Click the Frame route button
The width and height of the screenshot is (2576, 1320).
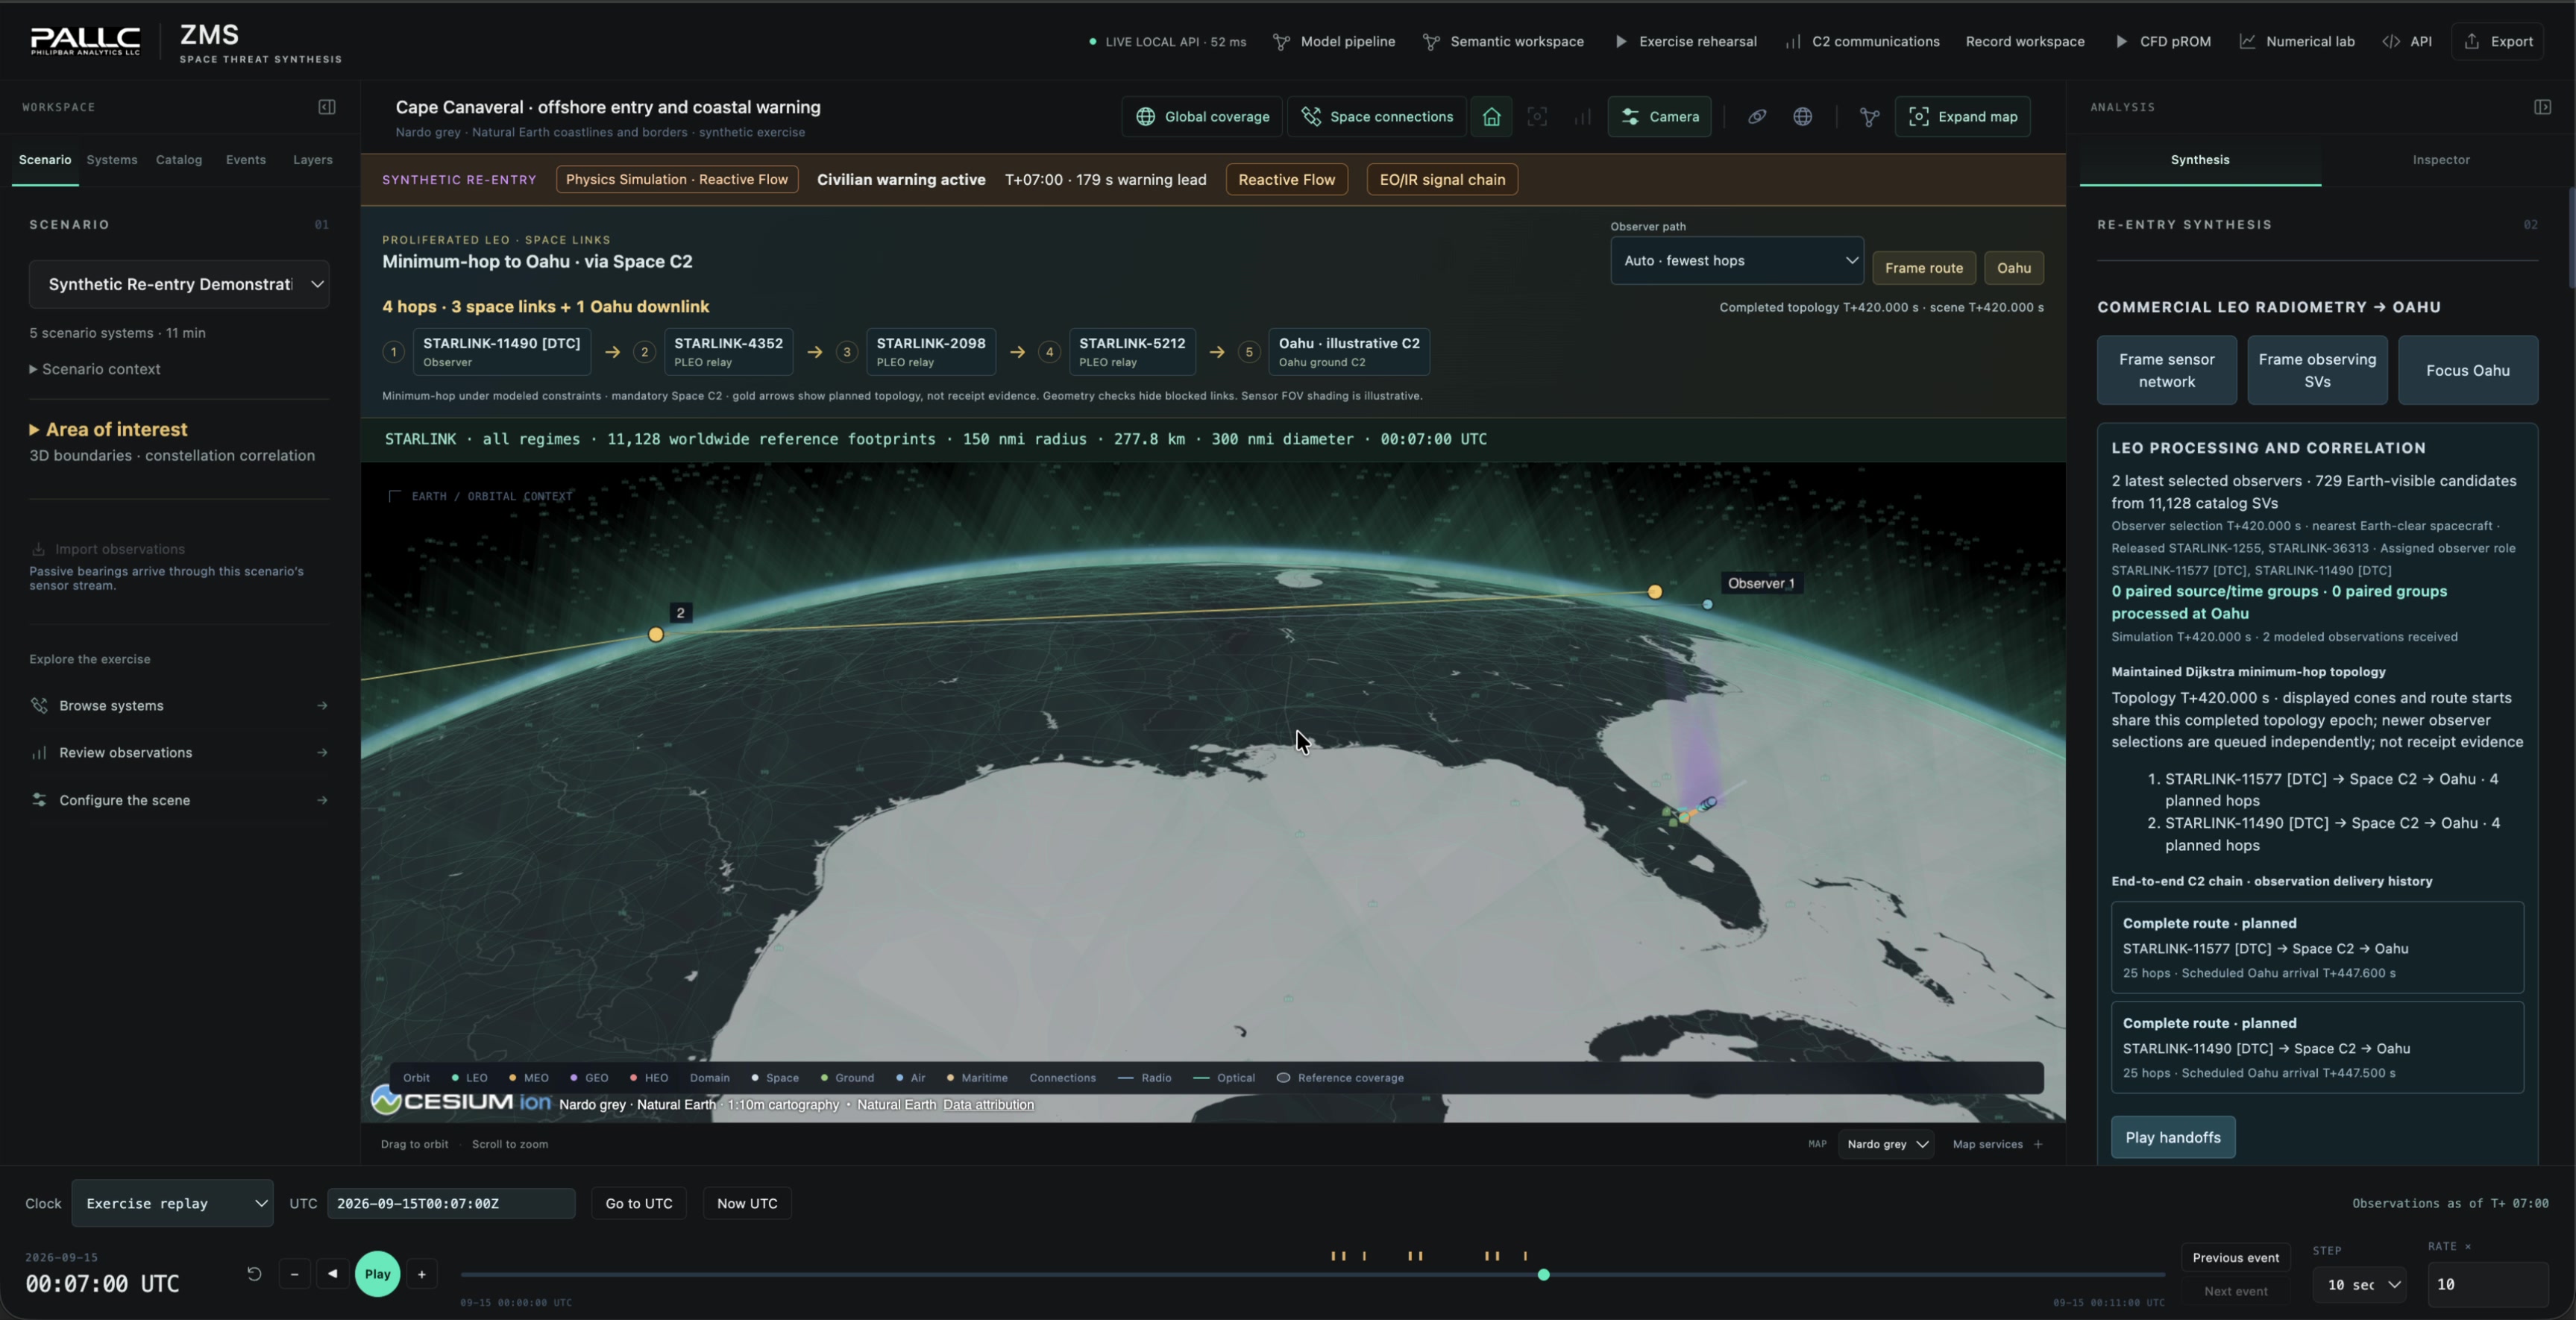click(x=1924, y=268)
